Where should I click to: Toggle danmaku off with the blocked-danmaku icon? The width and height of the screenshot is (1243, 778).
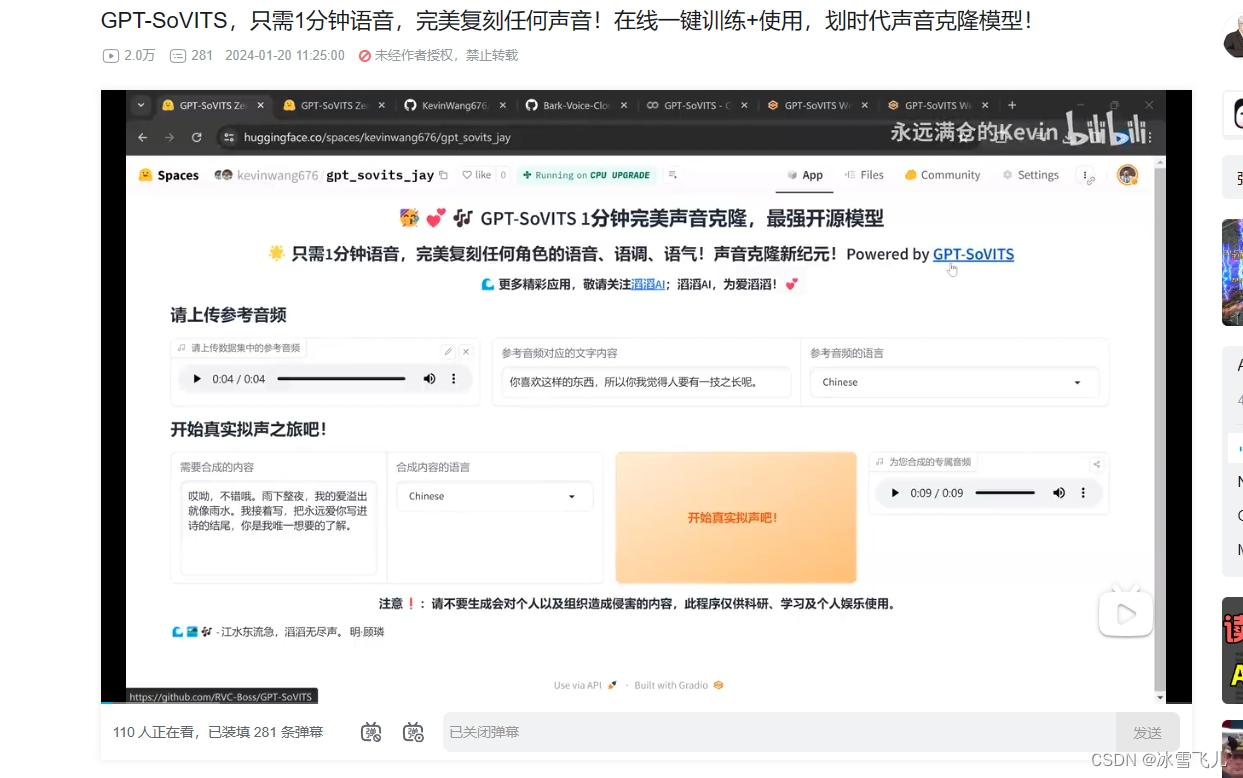(371, 731)
